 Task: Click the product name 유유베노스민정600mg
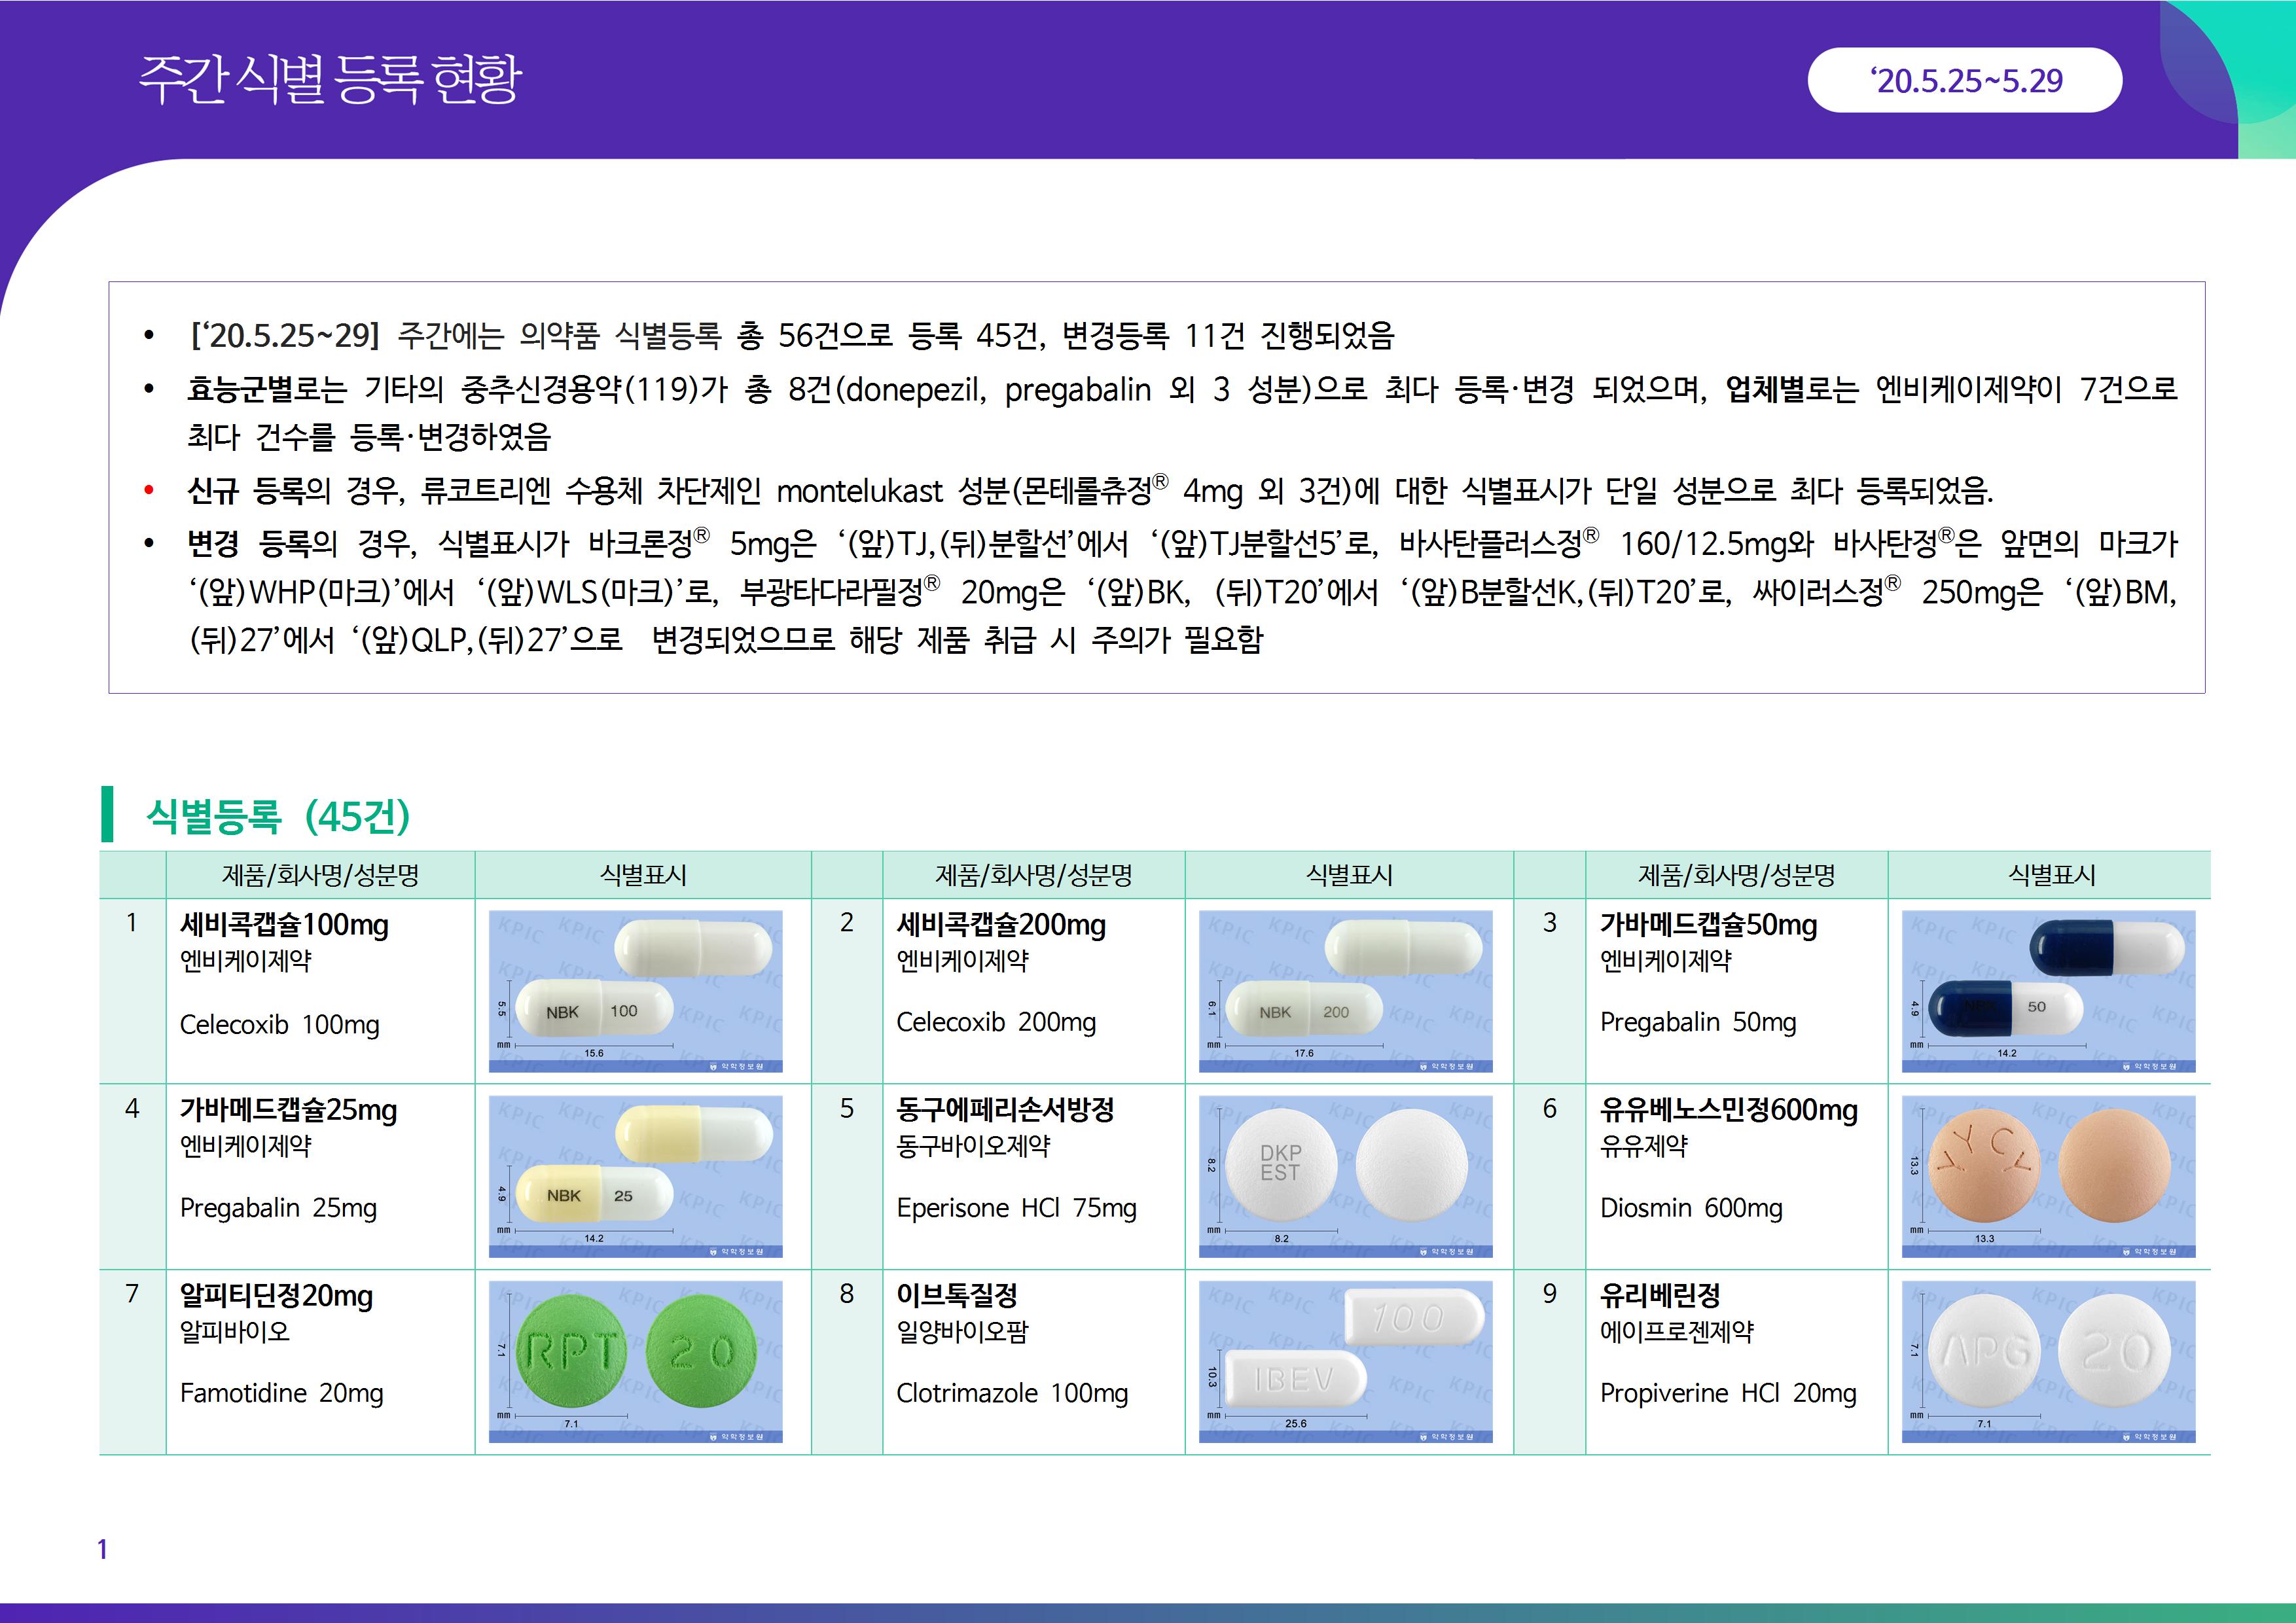tap(1728, 1110)
